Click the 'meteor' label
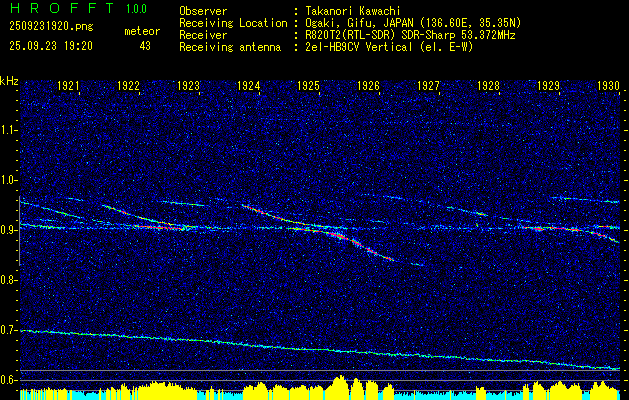 142,31
